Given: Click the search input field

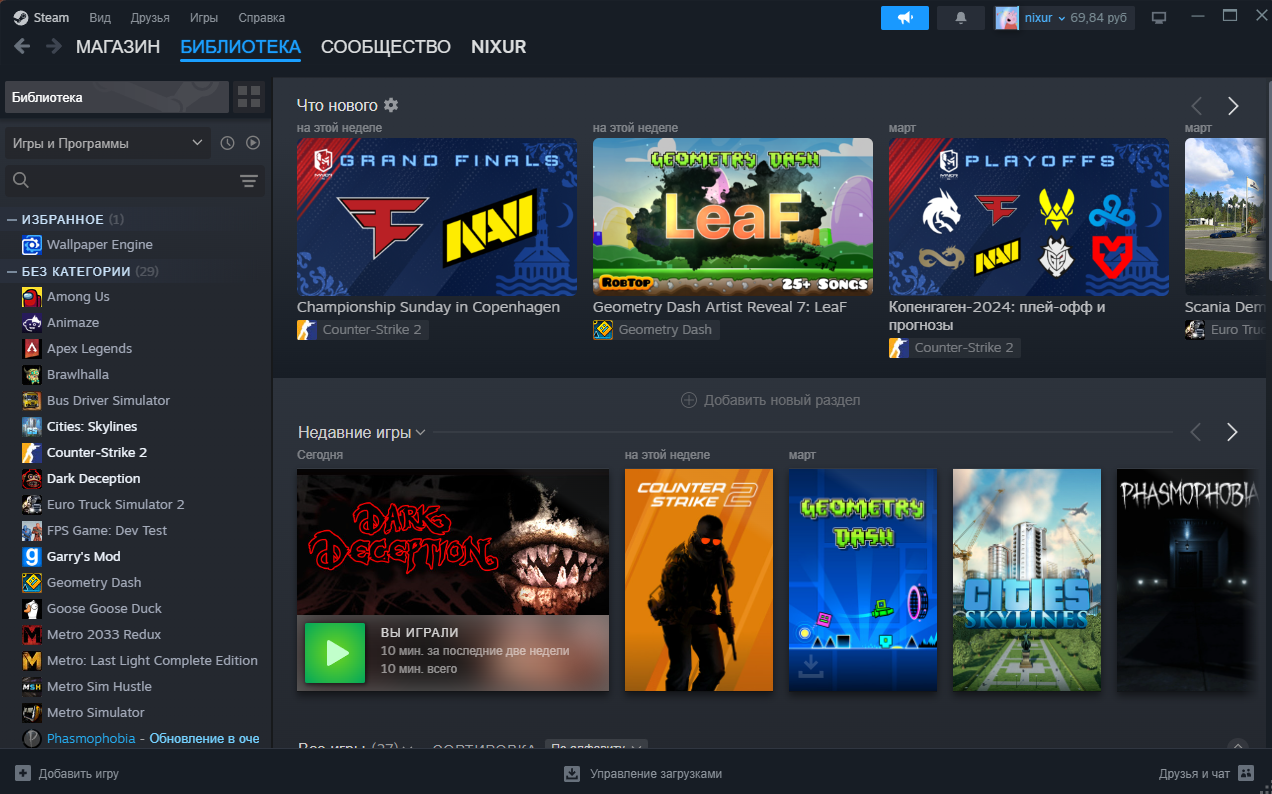Looking at the screenshot, I should [134, 181].
